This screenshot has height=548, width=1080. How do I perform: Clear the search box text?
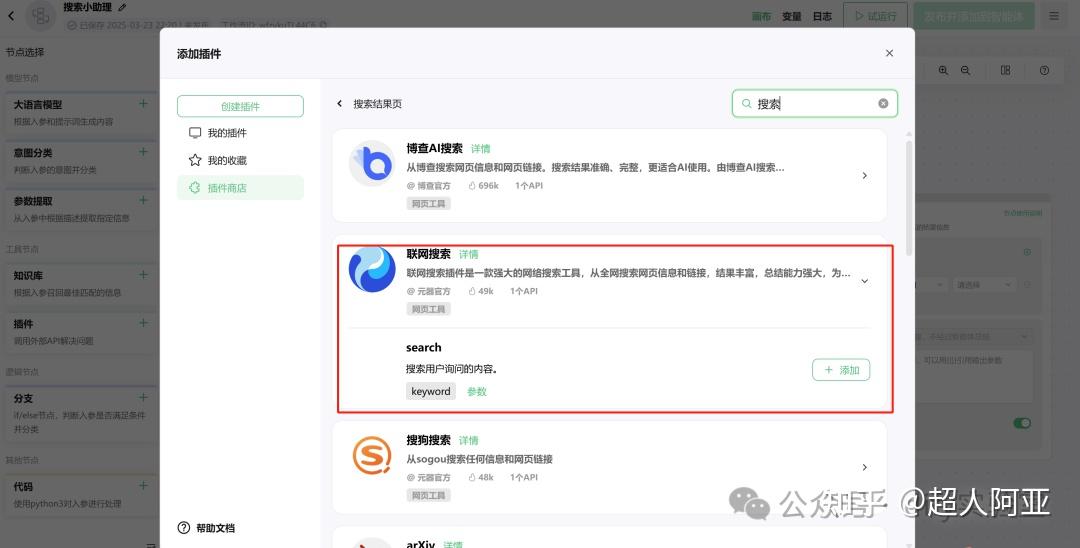[x=883, y=104]
